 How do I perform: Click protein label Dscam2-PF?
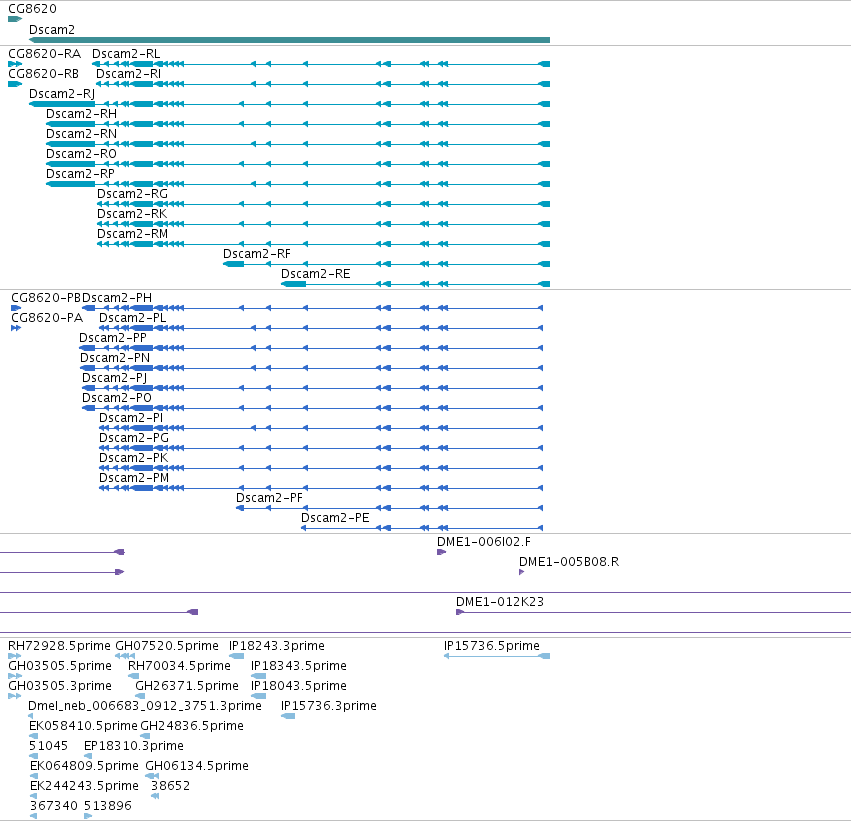tap(269, 498)
